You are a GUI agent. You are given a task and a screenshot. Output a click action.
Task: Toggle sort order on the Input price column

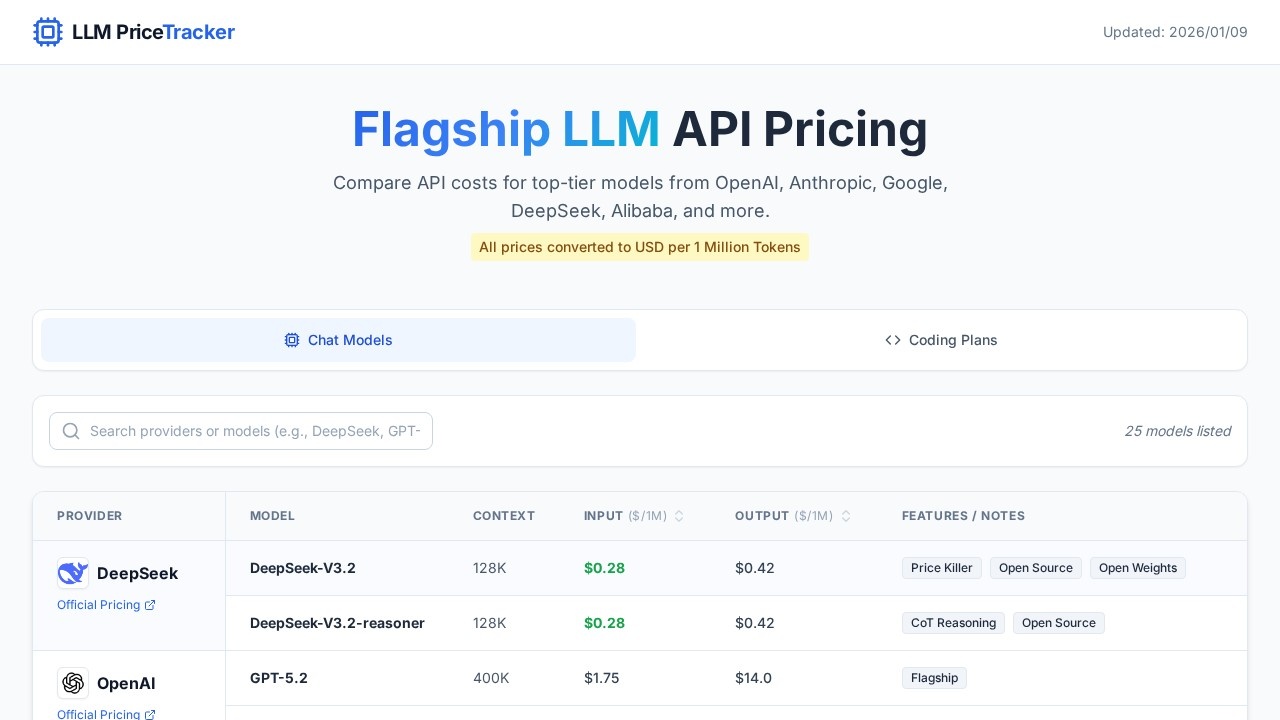[679, 516]
